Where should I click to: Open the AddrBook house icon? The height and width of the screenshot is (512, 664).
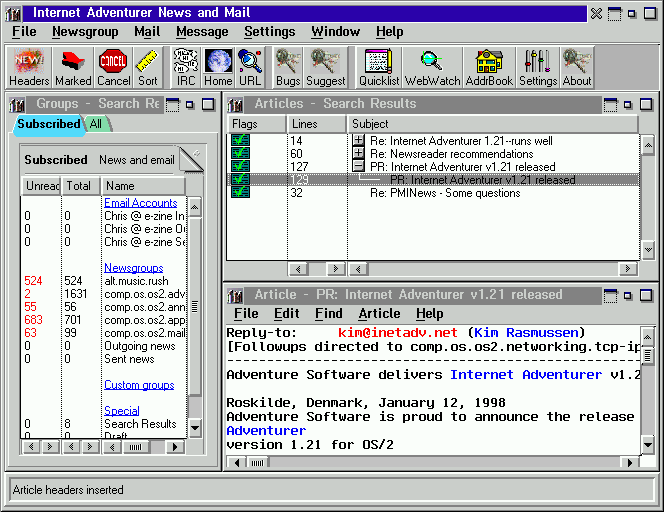tap(489, 68)
